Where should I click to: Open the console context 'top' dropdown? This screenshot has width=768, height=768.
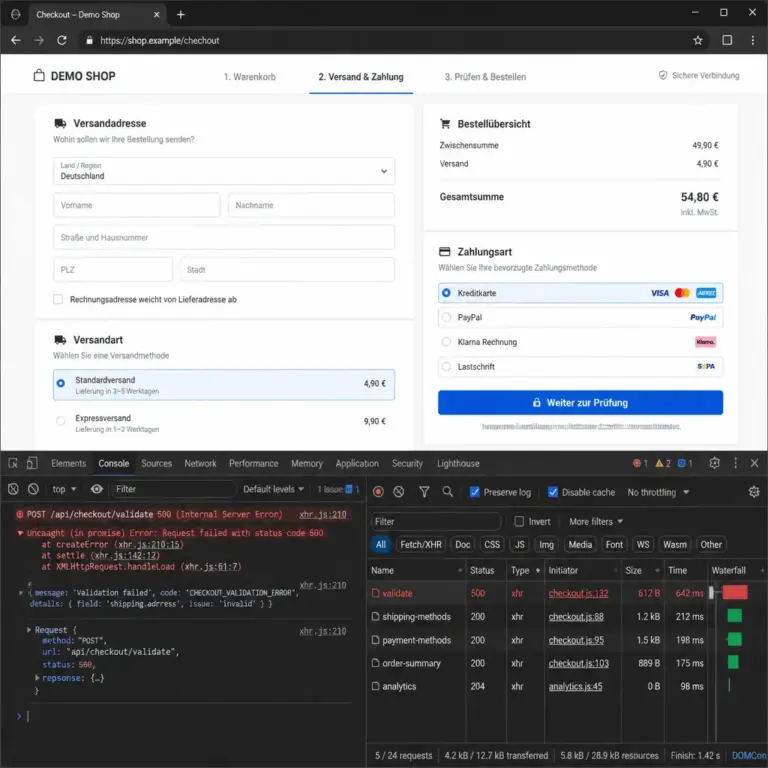[64, 489]
